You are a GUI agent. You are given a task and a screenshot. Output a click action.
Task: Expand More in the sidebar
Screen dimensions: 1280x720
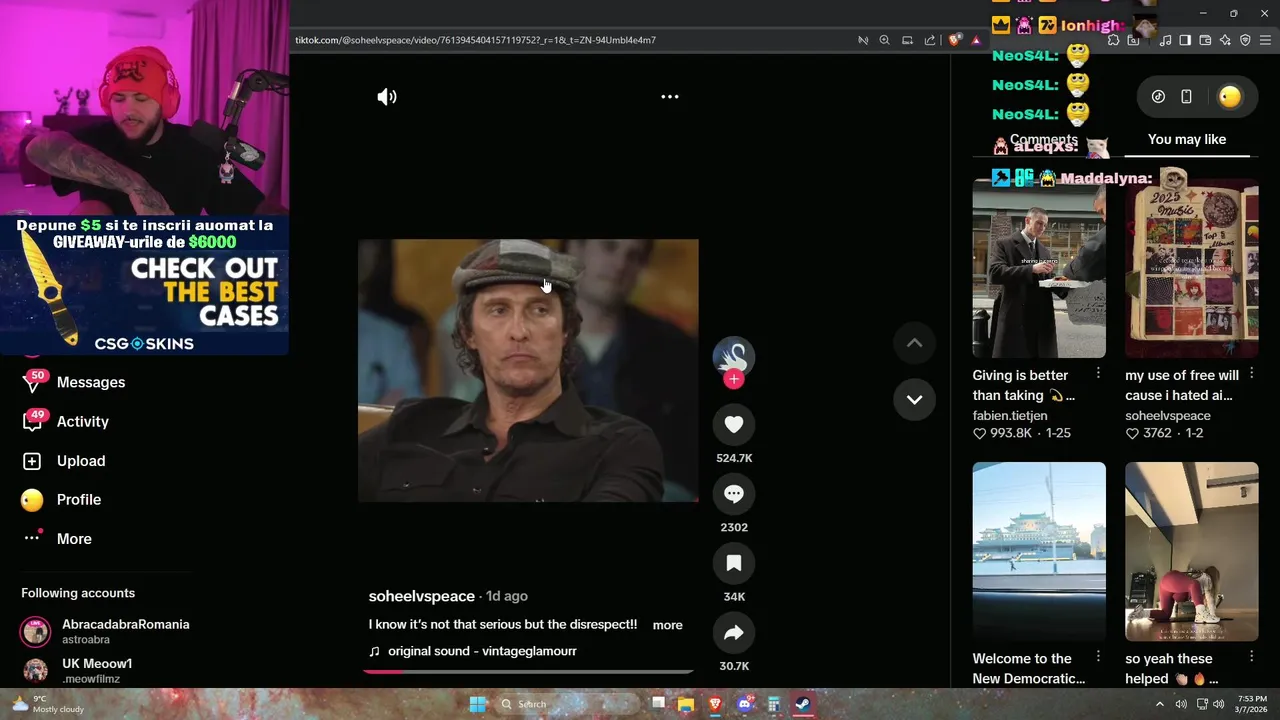(x=60, y=539)
